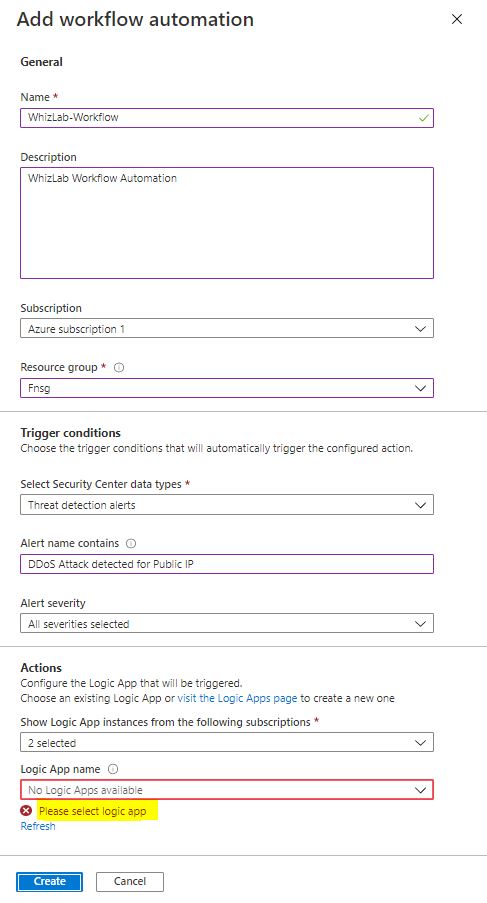Expand the Resource group dropdown showing Fnsg
The height and width of the screenshot is (903, 487).
click(x=227, y=388)
